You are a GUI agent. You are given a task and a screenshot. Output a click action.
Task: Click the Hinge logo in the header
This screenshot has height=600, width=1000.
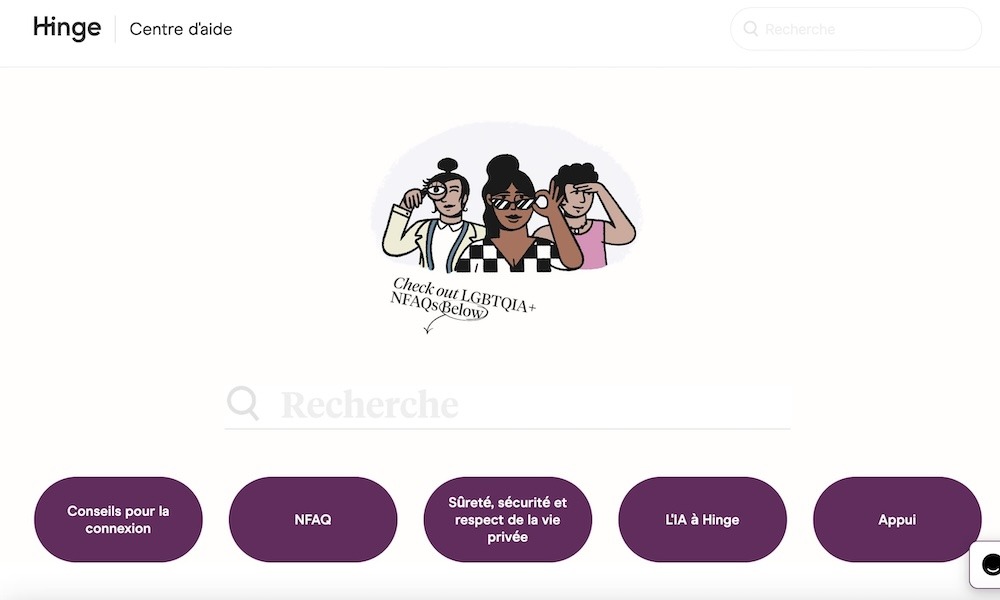(x=67, y=29)
